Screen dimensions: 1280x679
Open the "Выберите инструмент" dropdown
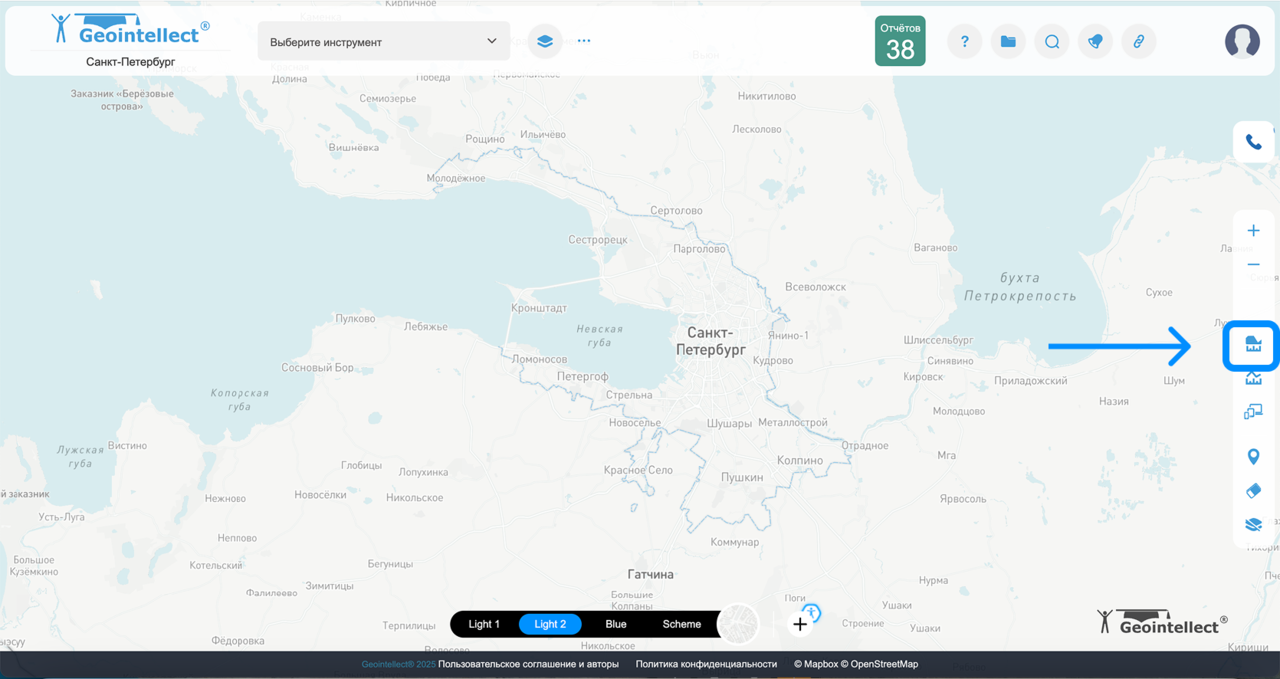coord(383,42)
